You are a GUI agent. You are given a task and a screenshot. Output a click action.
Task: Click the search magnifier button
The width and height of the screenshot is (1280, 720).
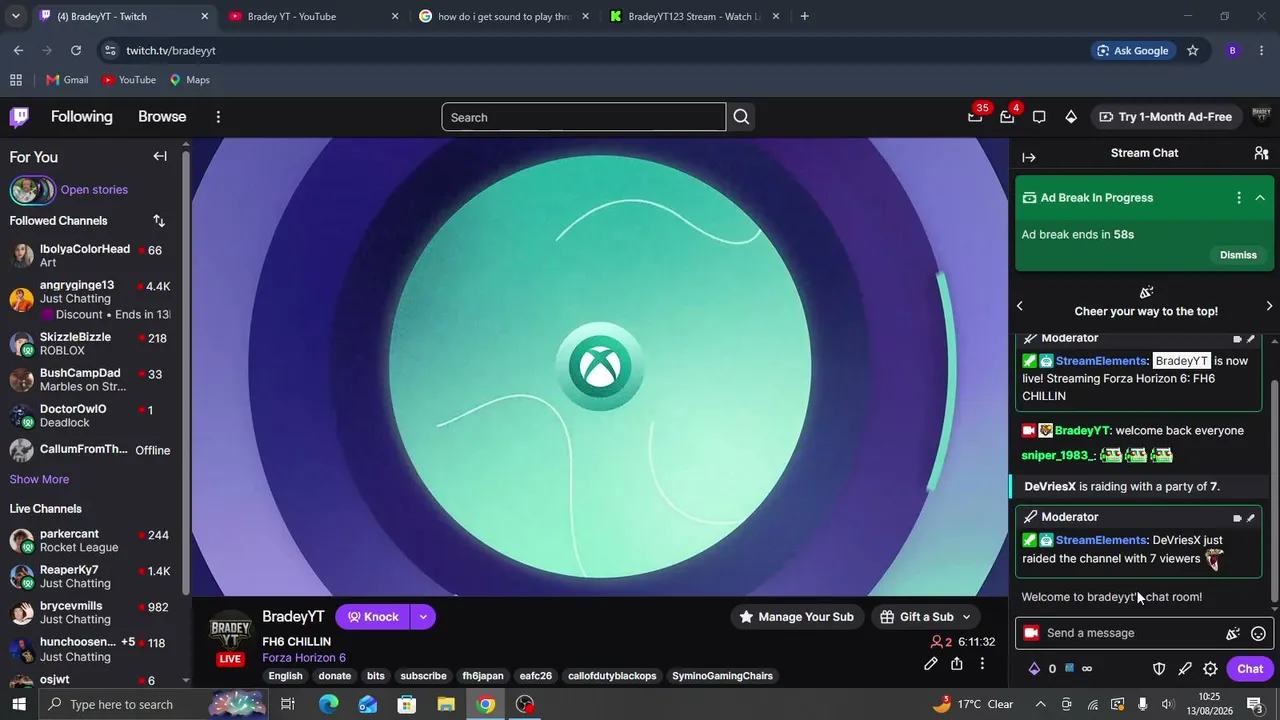[741, 117]
